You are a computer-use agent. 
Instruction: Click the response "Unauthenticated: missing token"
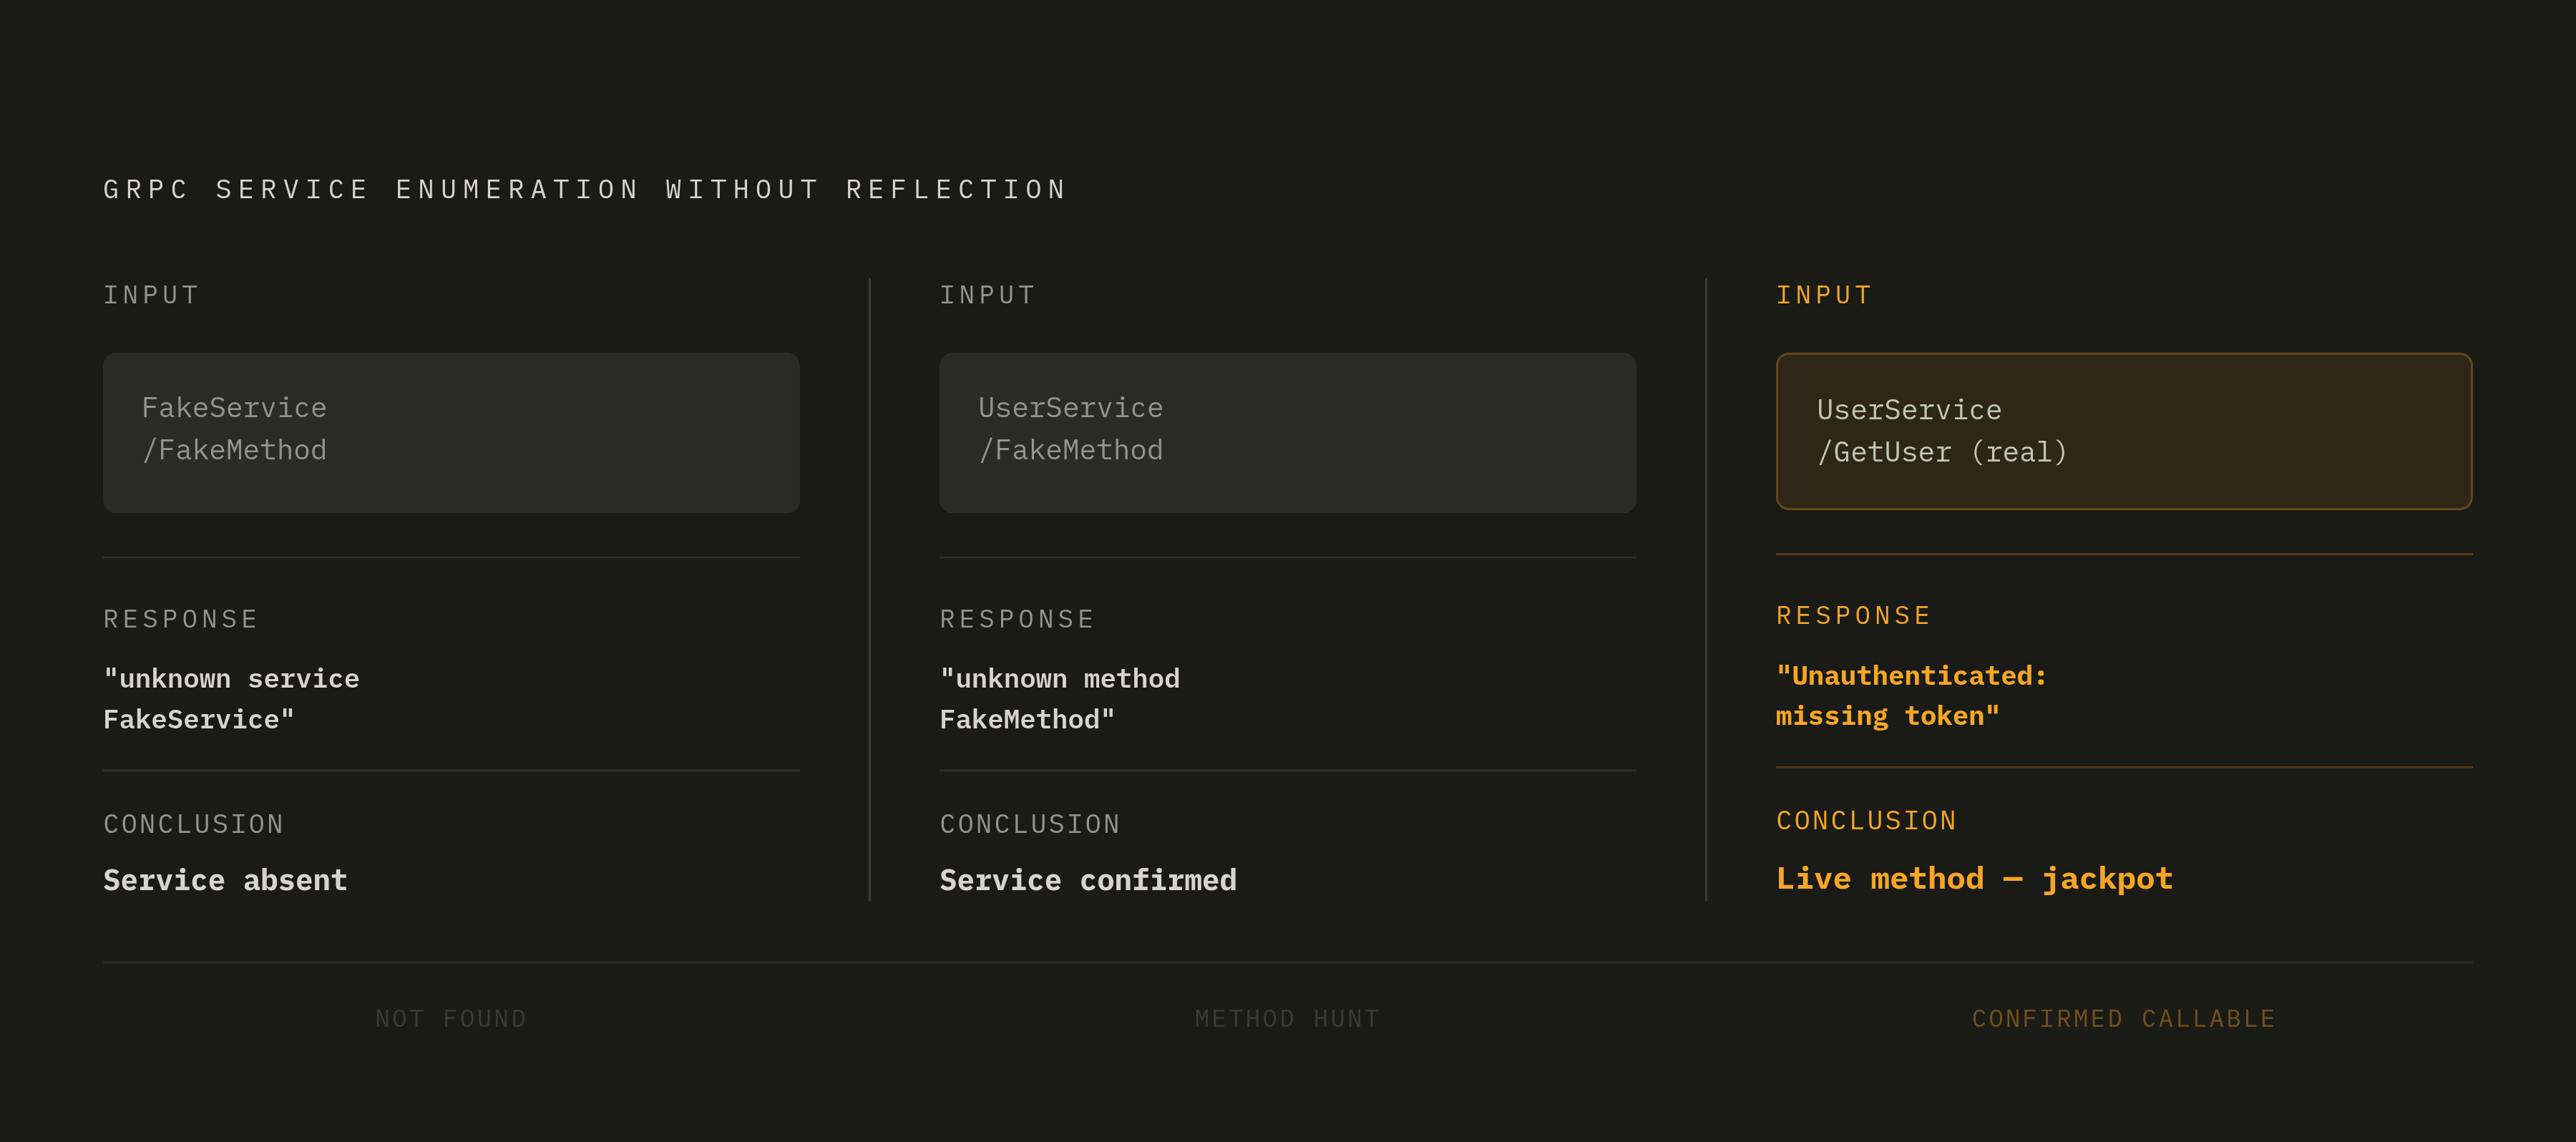[1911, 696]
